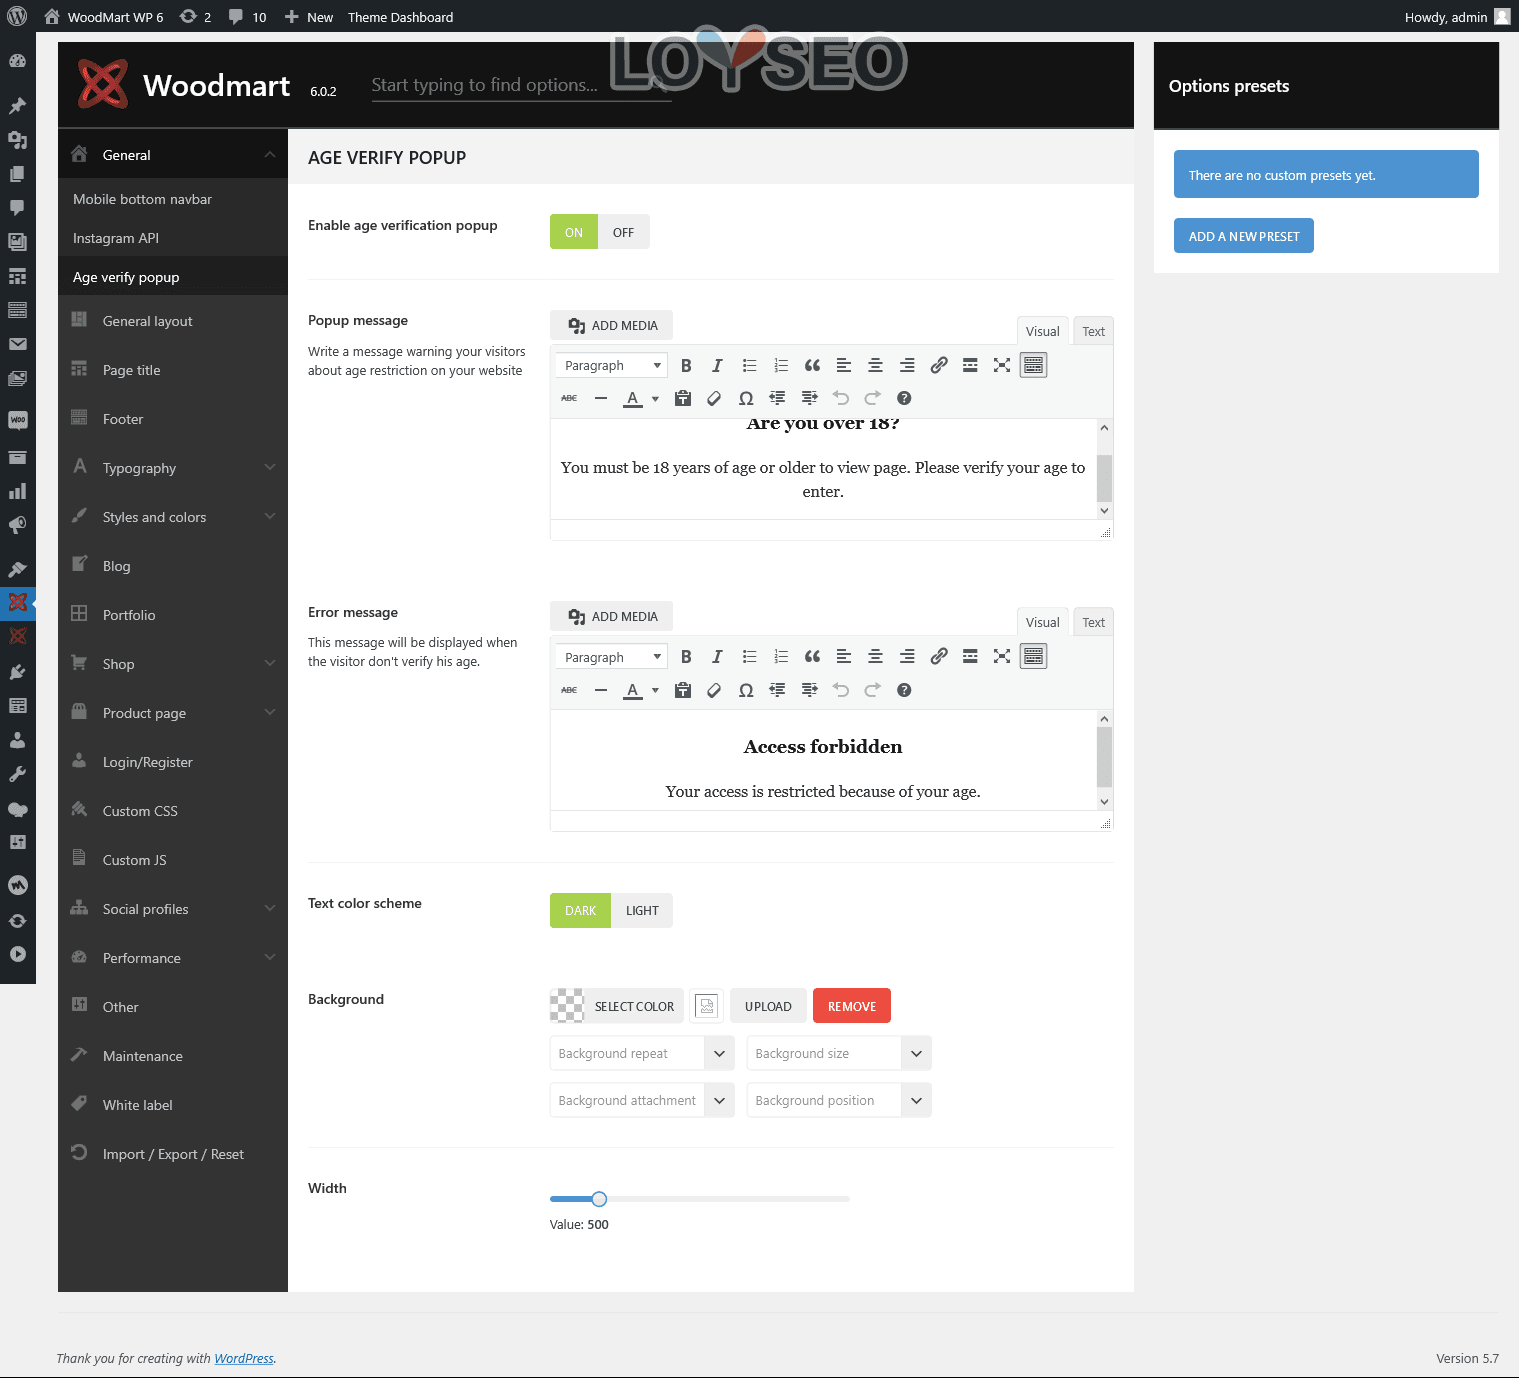Open keyboard shortcuts help in Popup message editor
1519x1378 pixels.
pyautogui.click(x=904, y=398)
